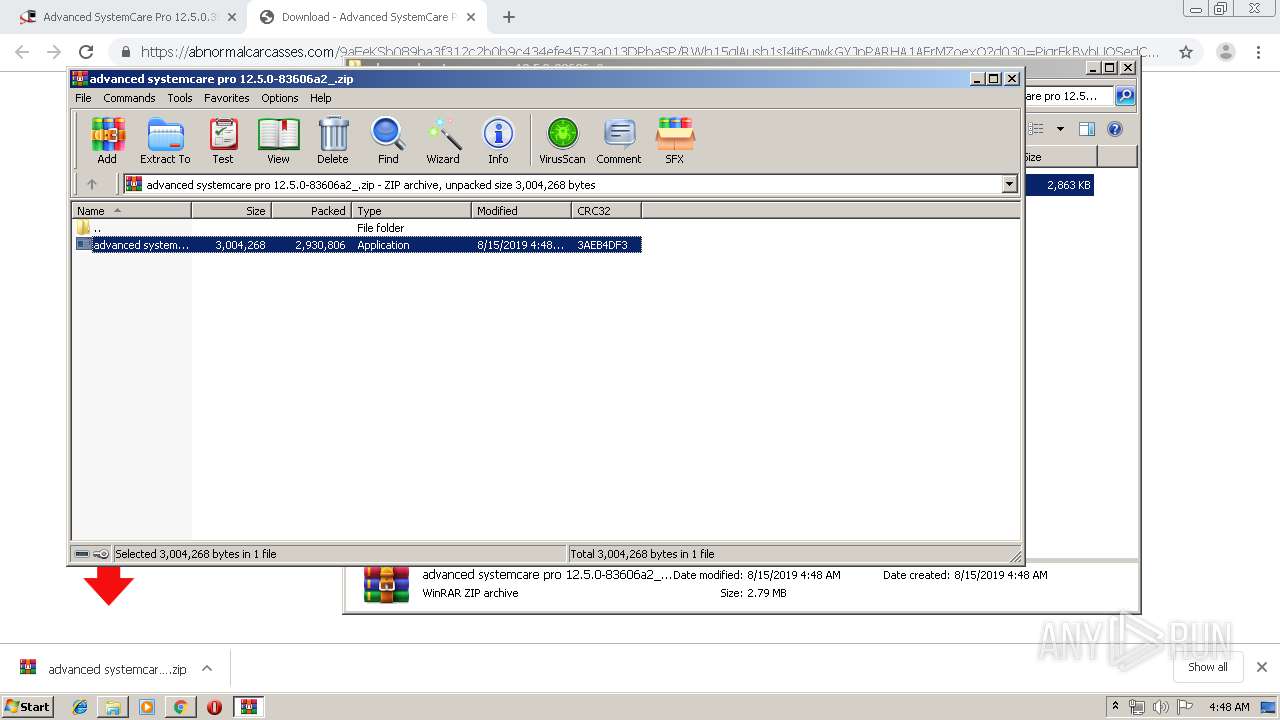The image size is (1280, 720).
Task: Open Windows Start menu
Action: click(x=27, y=706)
